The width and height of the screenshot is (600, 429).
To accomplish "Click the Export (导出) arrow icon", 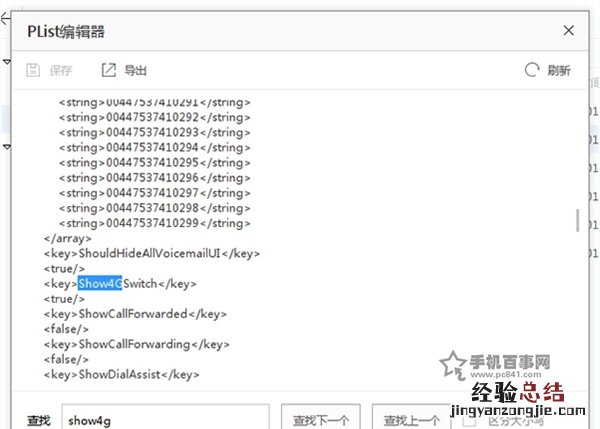I will 109,70.
